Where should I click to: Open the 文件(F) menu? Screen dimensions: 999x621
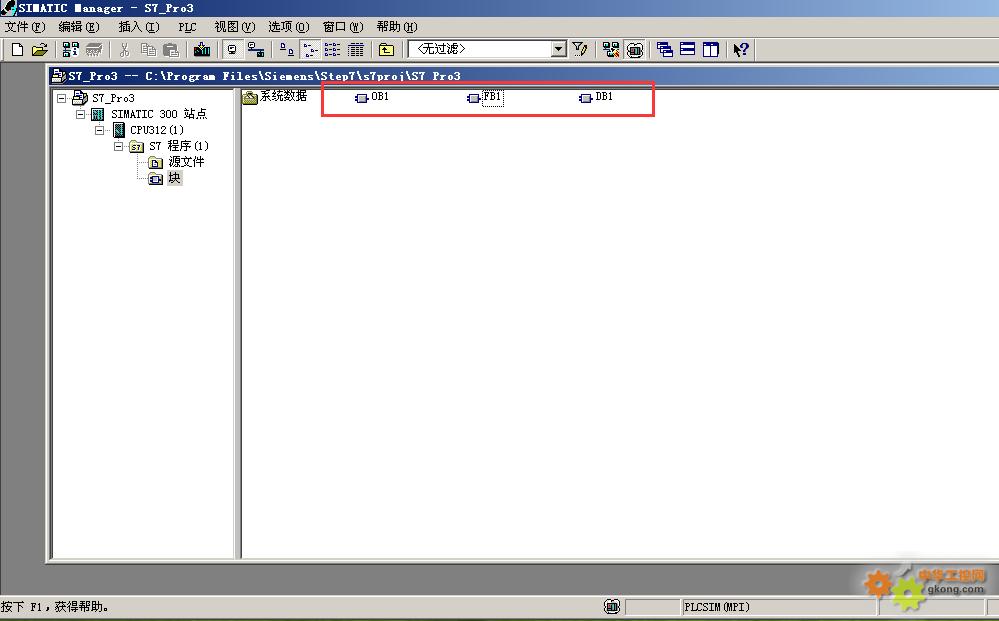coord(25,27)
